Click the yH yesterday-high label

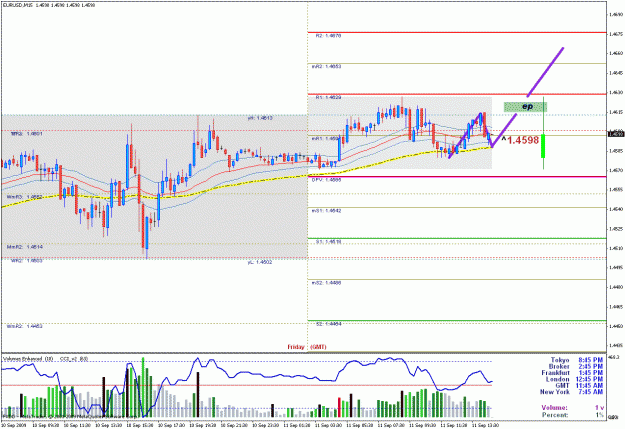coord(260,118)
